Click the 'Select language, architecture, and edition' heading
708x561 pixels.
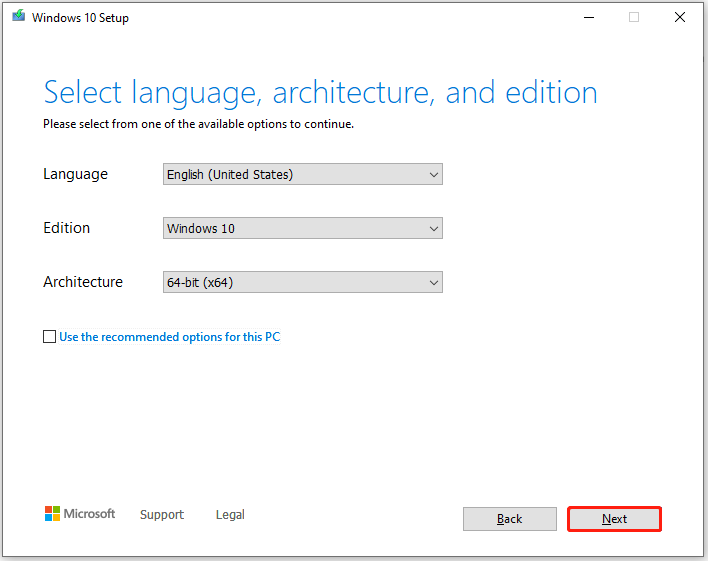(320, 93)
